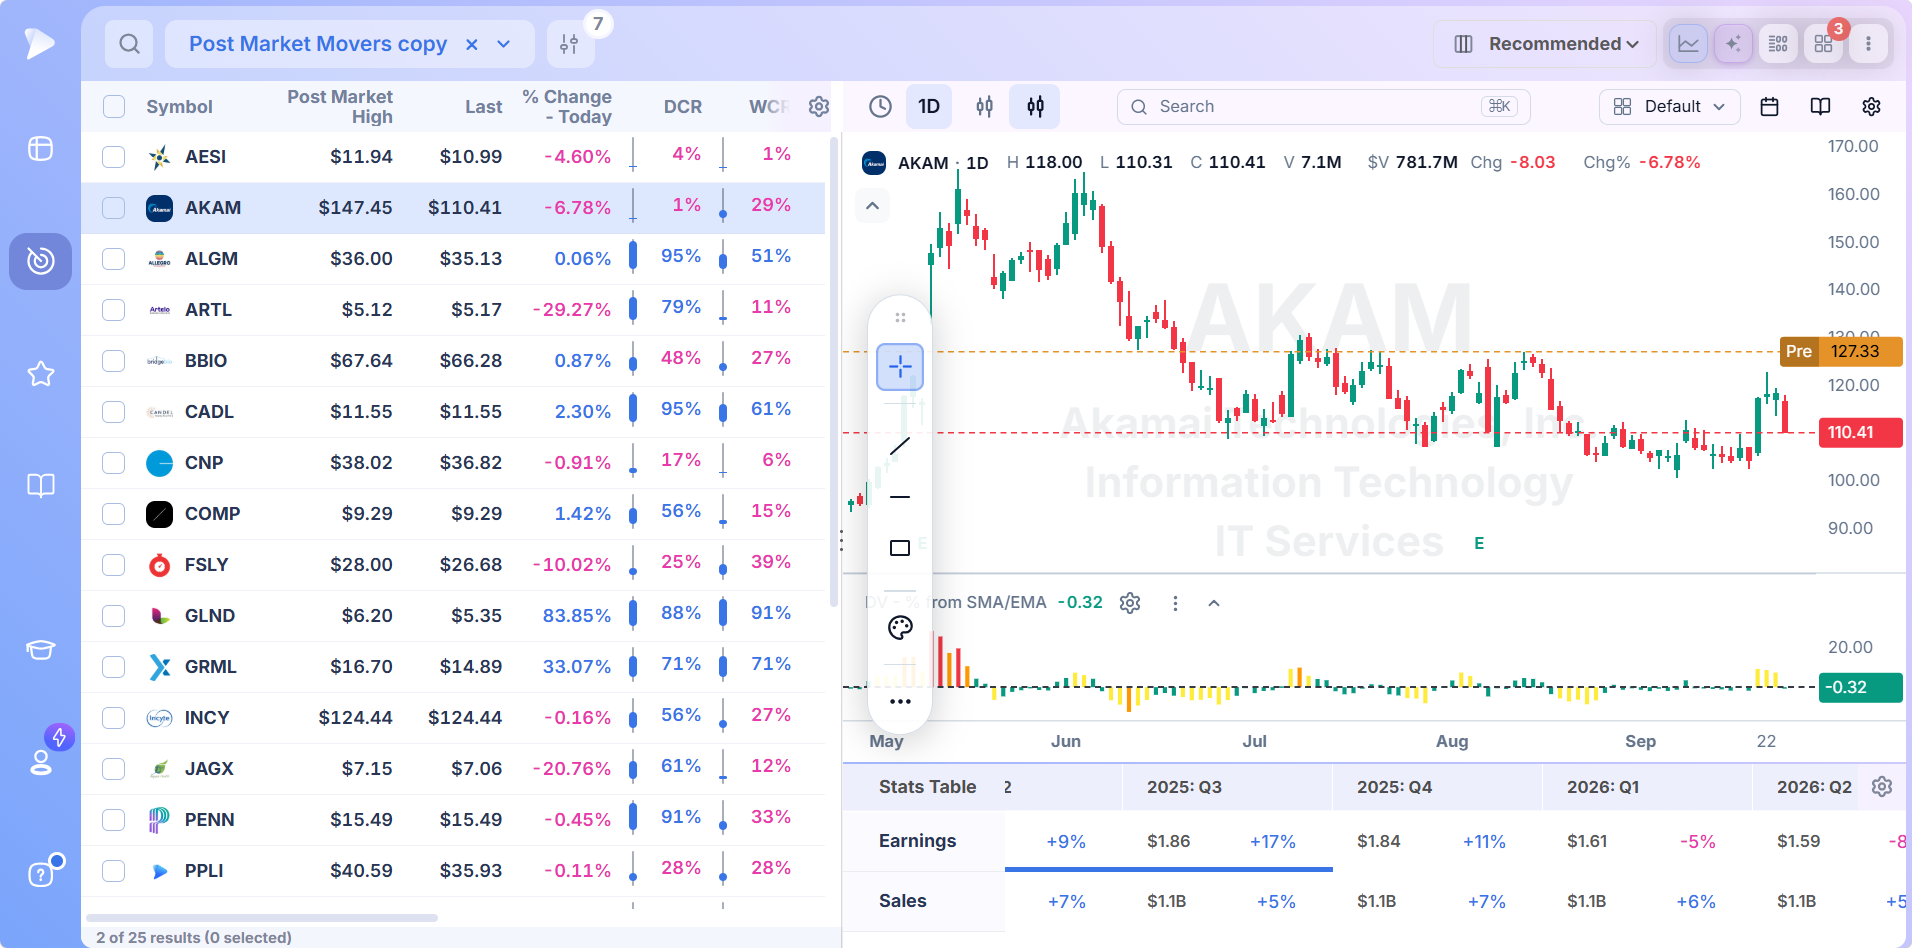The width and height of the screenshot is (1912, 948).
Task: Click the star favorites icon in sidebar
Action: (40, 374)
